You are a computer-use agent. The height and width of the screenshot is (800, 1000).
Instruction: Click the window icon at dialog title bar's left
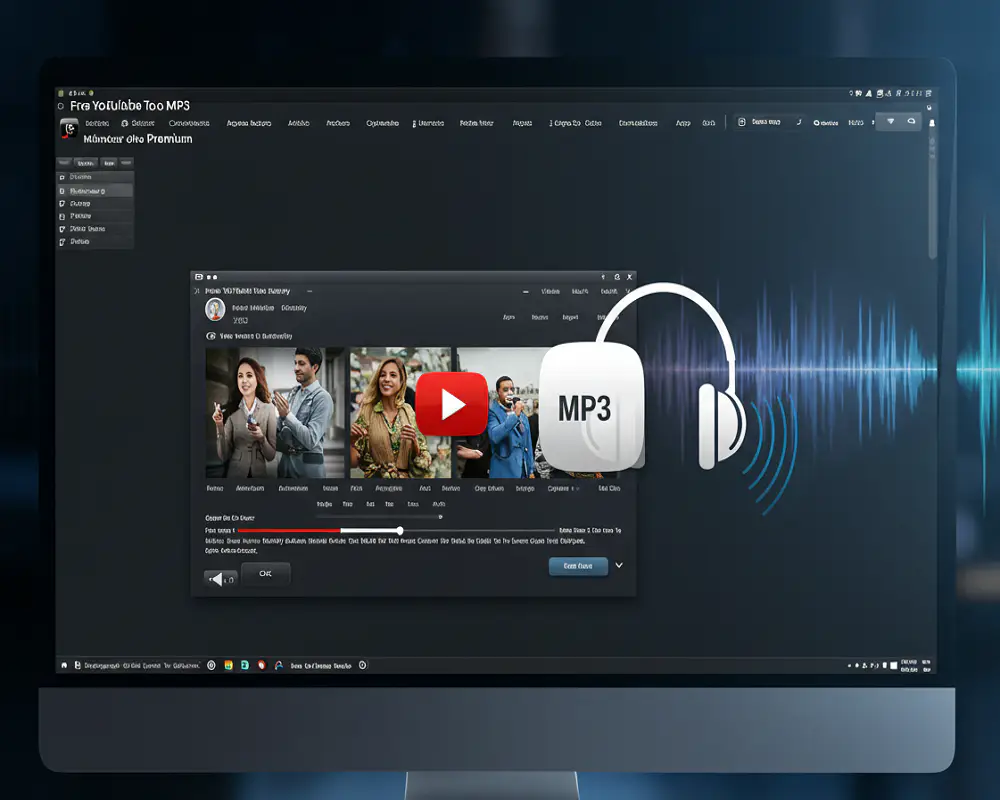tap(198, 277)
